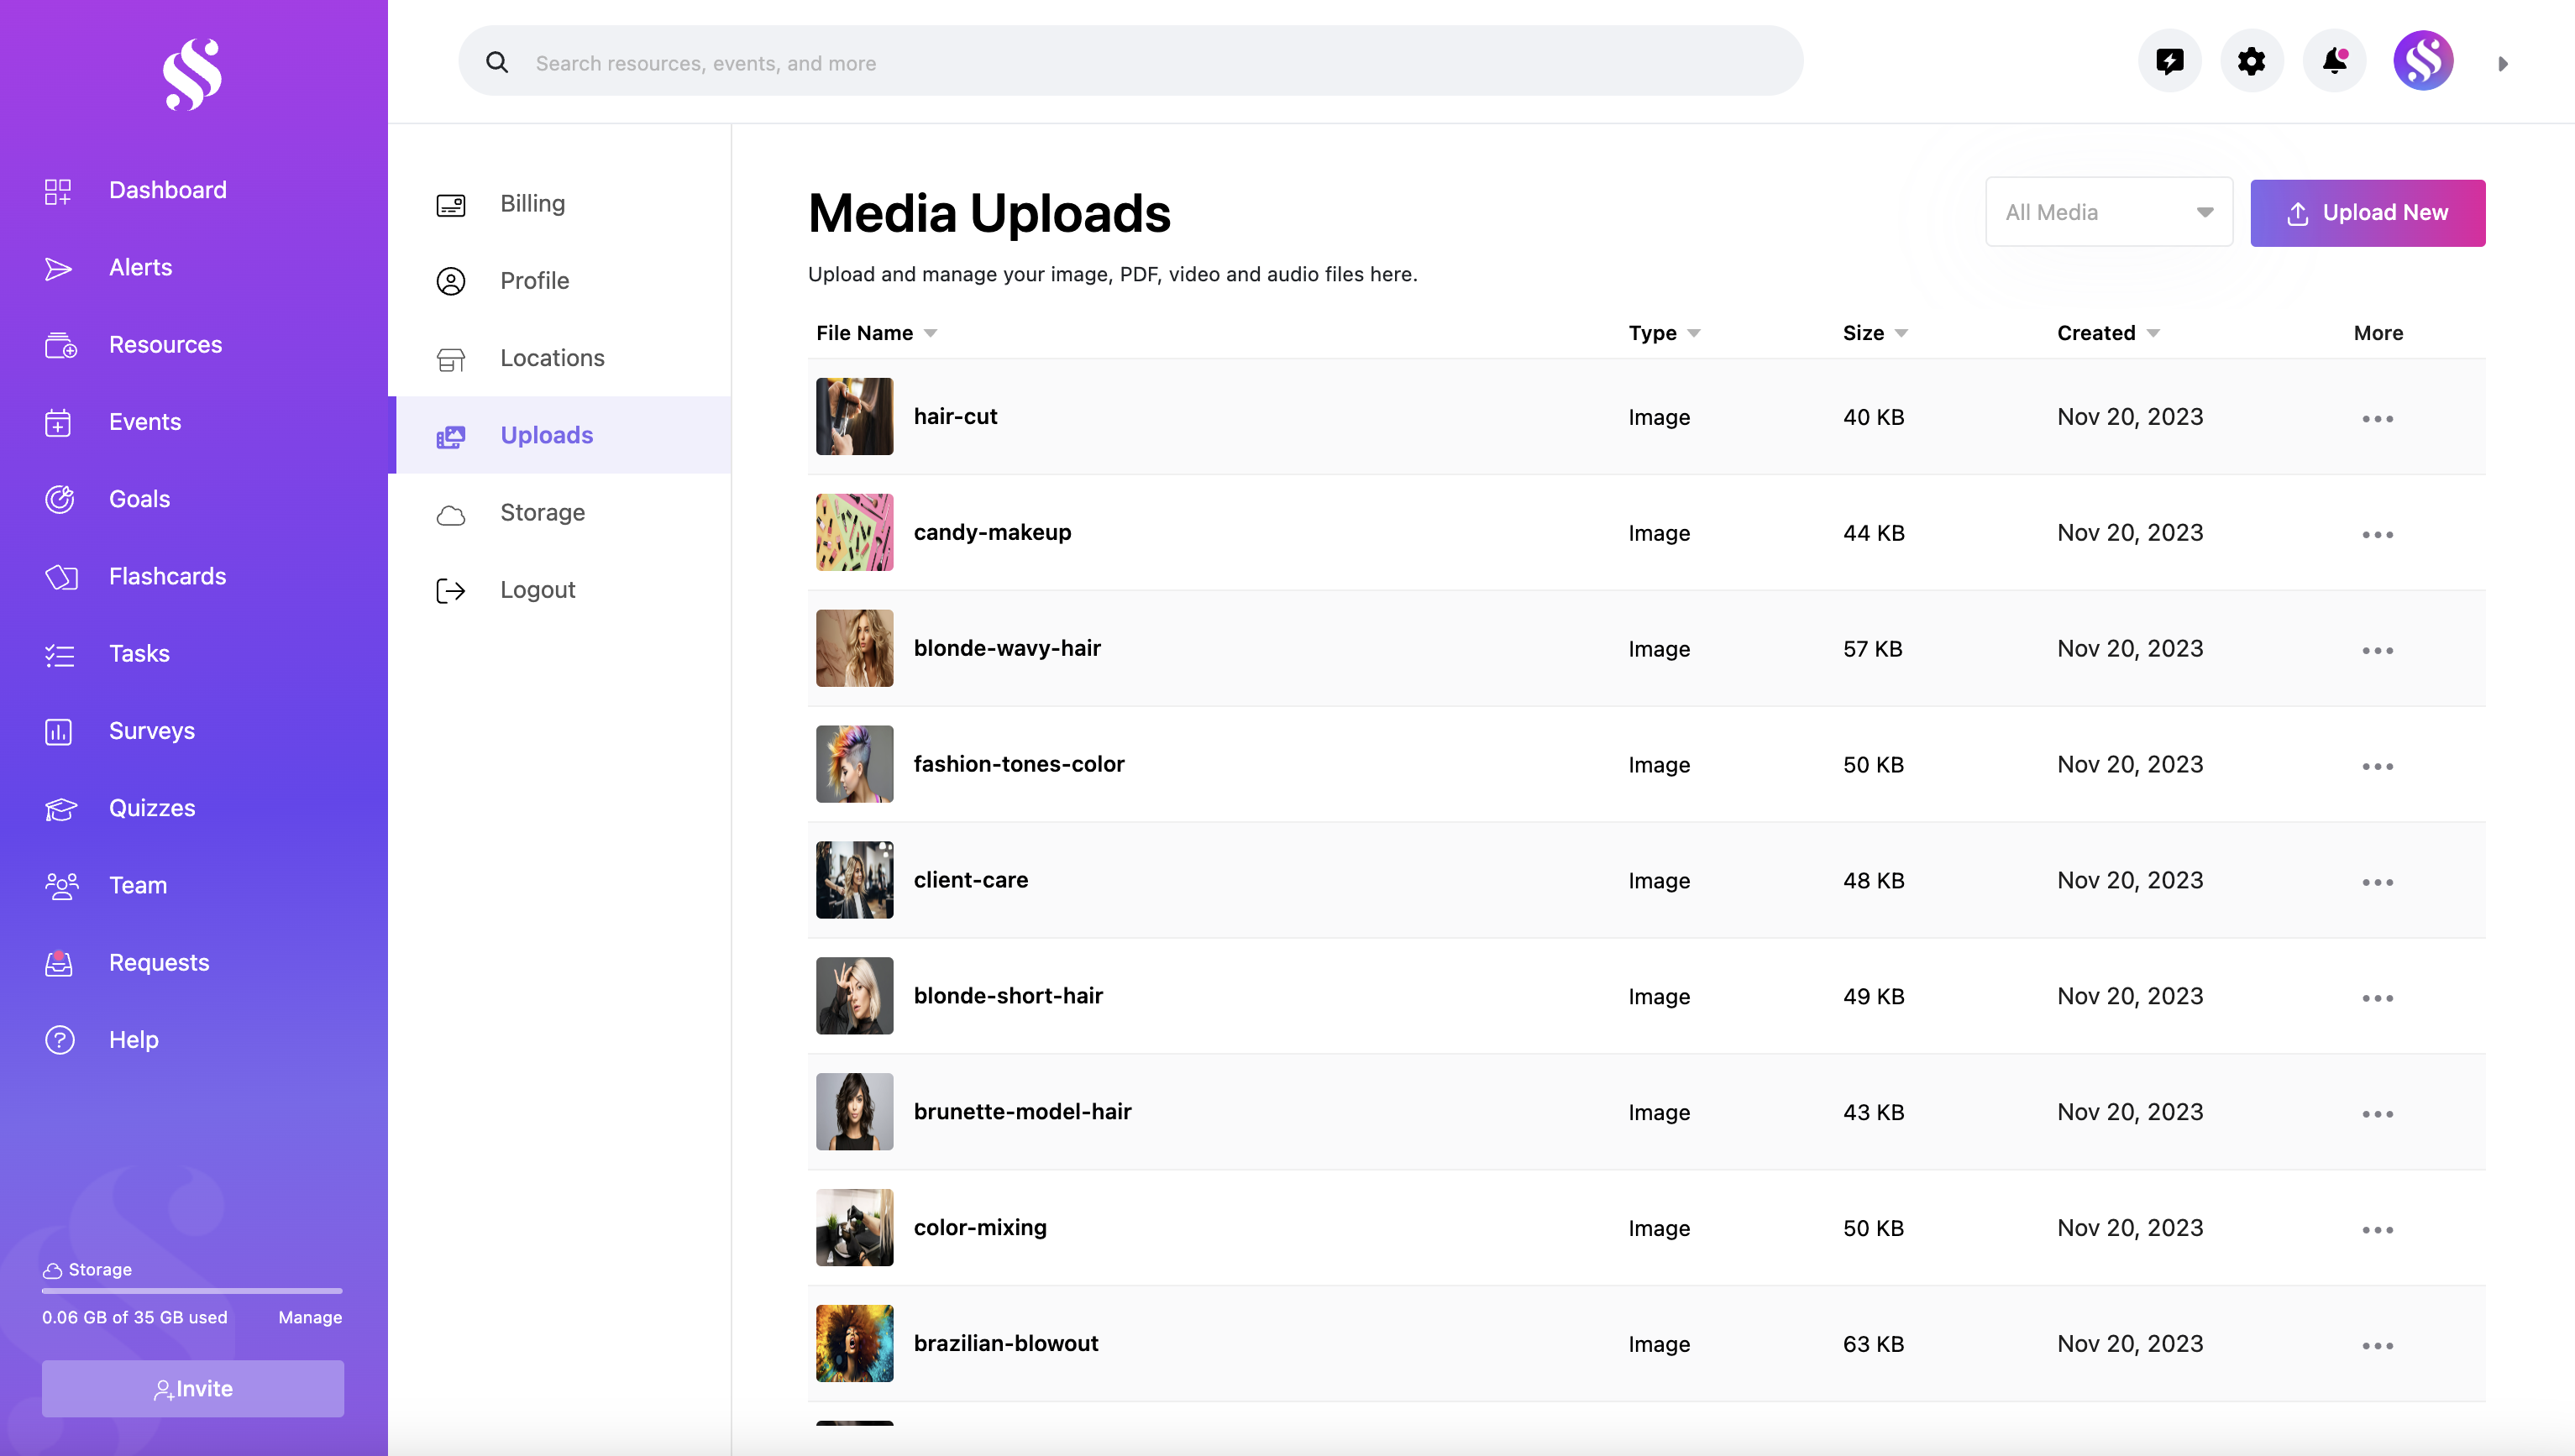The width and height of the screenshot is (2575, 1456).
Task: Click the Flashcards icon
Action: (61, 577)
